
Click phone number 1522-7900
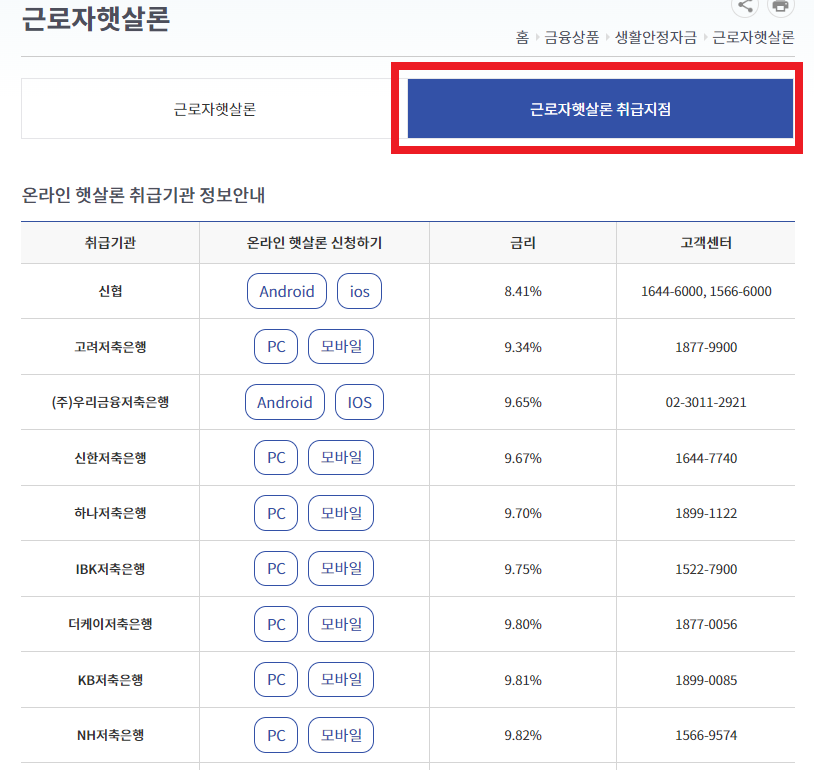coord(706,569)
